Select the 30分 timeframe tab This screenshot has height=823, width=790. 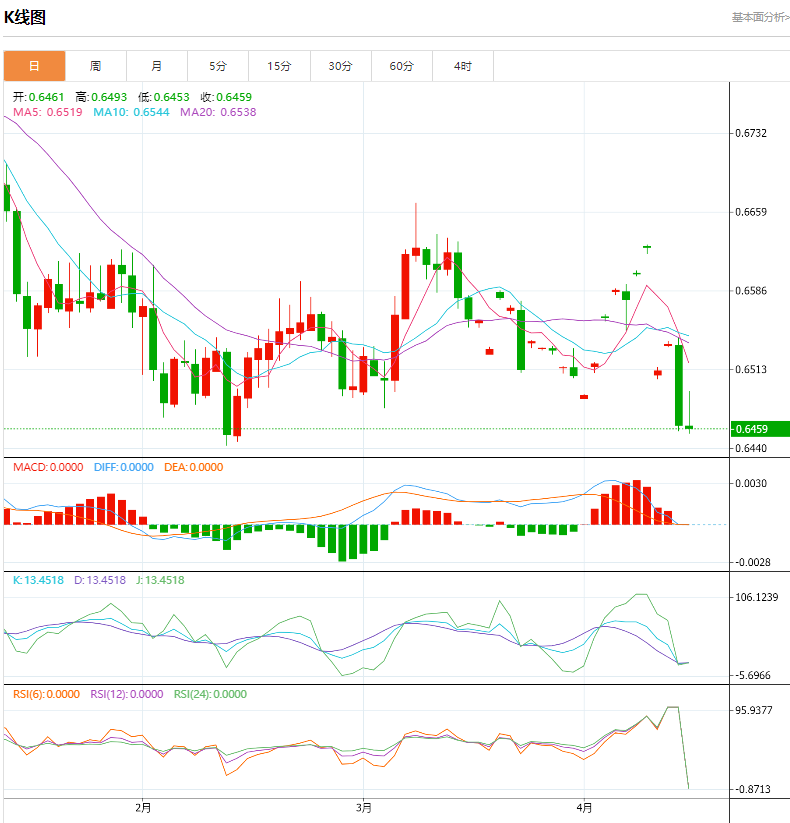click(x=340, y=66)
